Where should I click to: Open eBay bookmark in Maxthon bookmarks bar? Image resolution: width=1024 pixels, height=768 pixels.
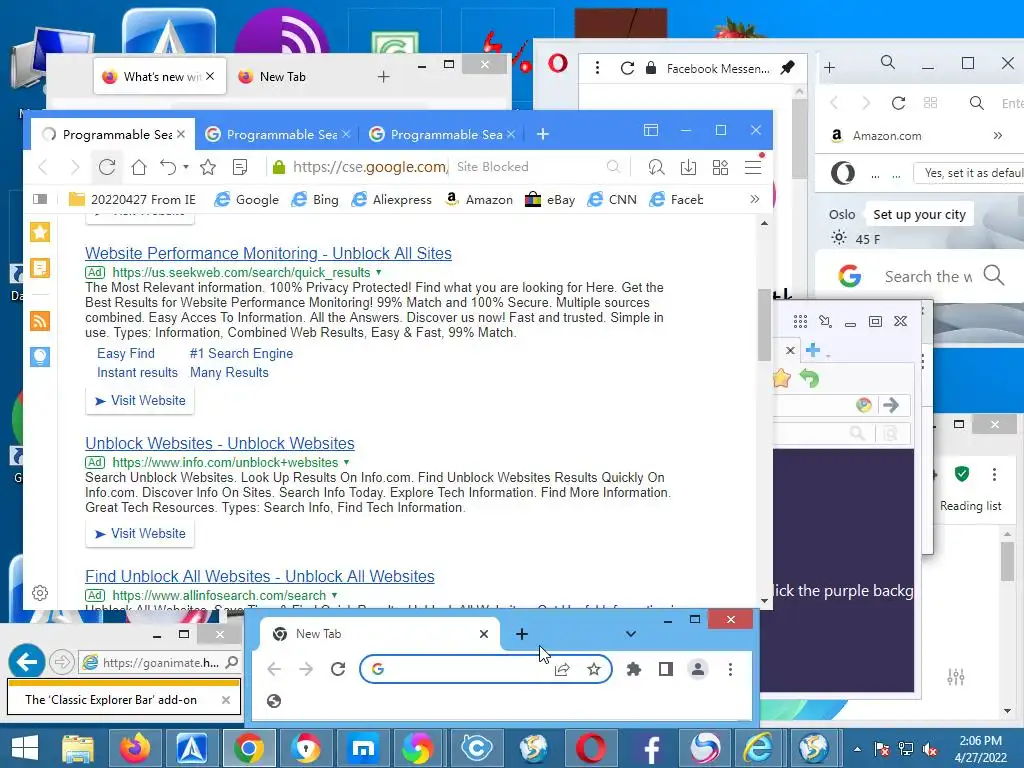point(550,199)
